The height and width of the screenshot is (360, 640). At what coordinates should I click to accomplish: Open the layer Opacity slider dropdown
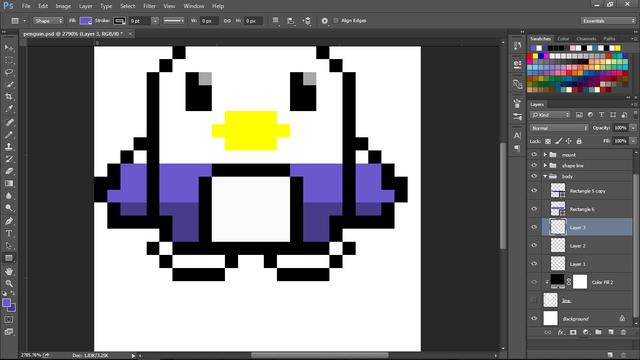633,128
